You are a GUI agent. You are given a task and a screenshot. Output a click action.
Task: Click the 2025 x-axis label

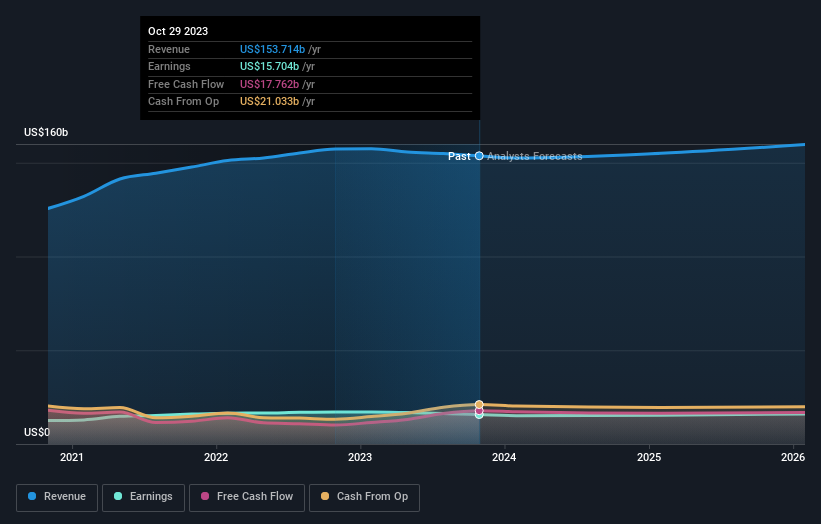[x=649, y=457]
